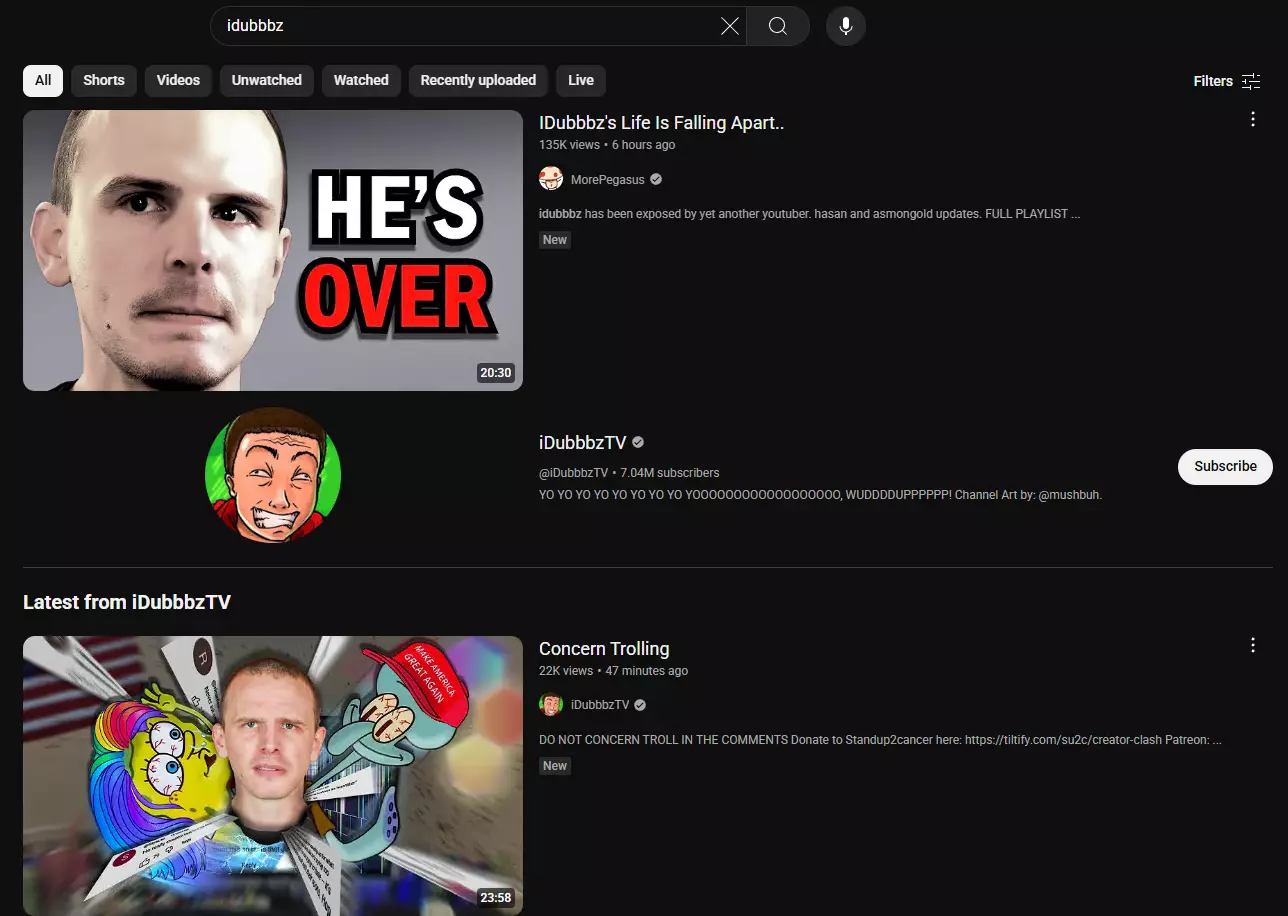The image size is (1288, 916).
Task: Select the Videos filter chip
Action: pos(178,81)
